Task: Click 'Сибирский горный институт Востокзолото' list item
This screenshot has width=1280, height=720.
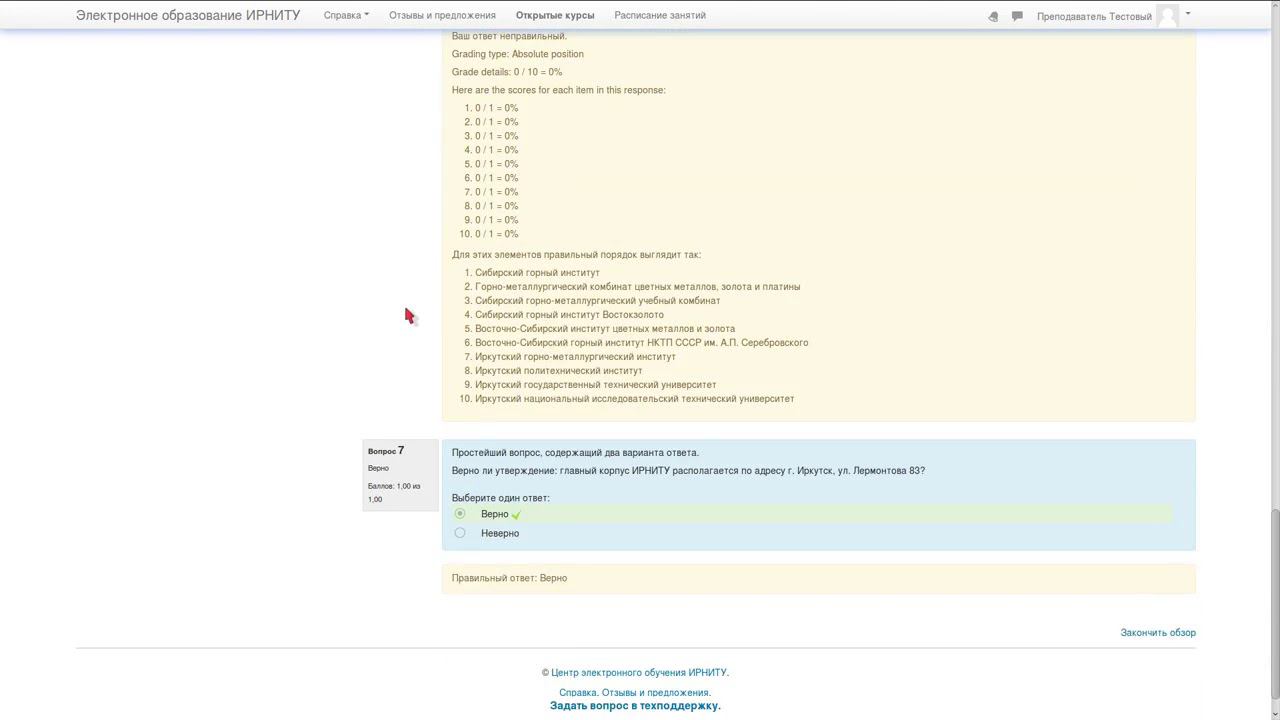Action: point(569,314)
